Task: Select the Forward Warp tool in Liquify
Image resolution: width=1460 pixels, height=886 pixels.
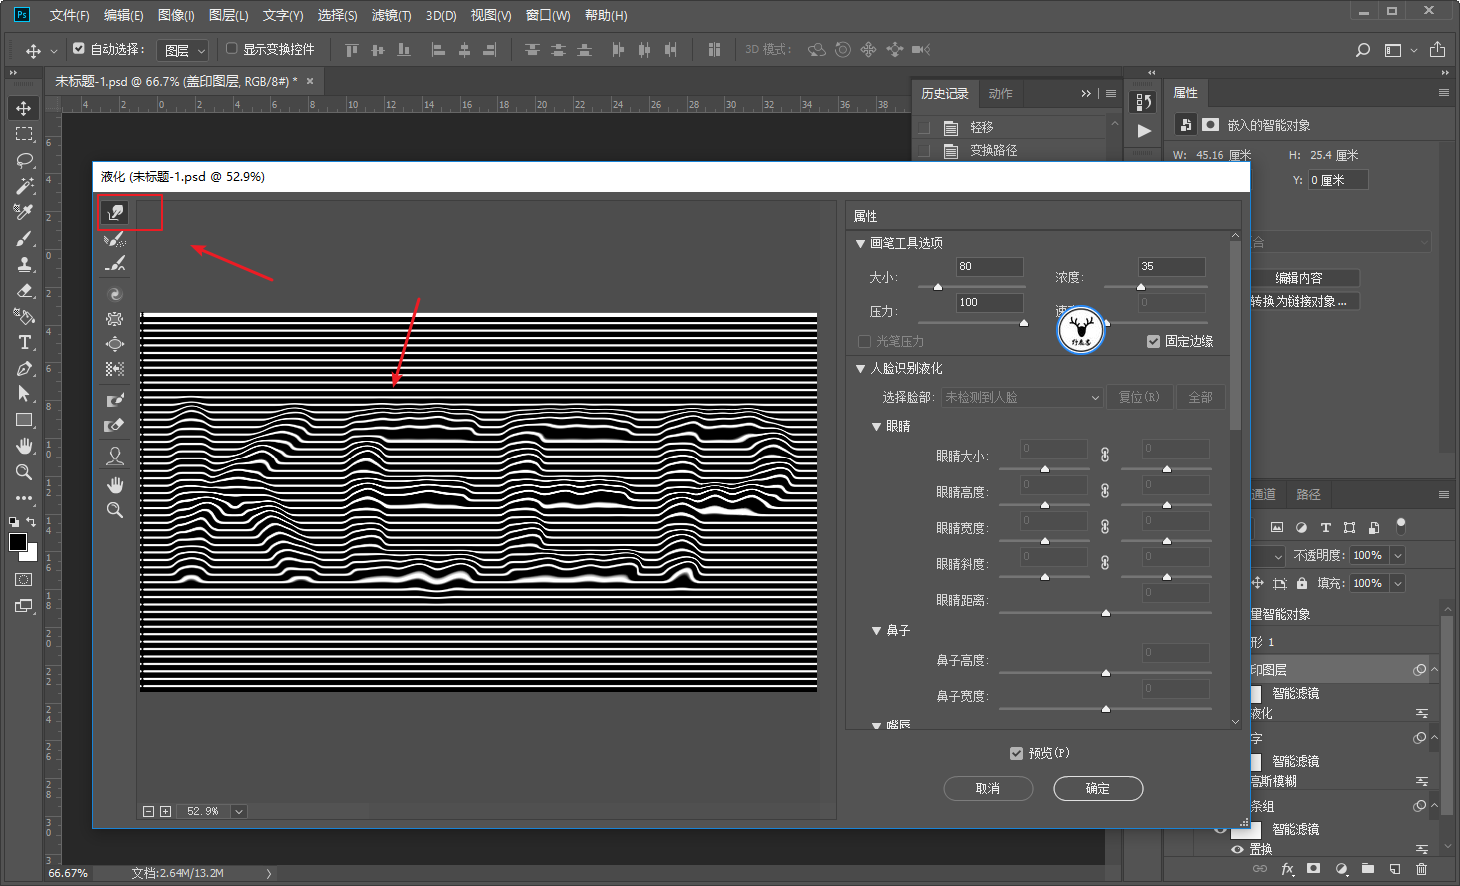Action: pos(115,212)
